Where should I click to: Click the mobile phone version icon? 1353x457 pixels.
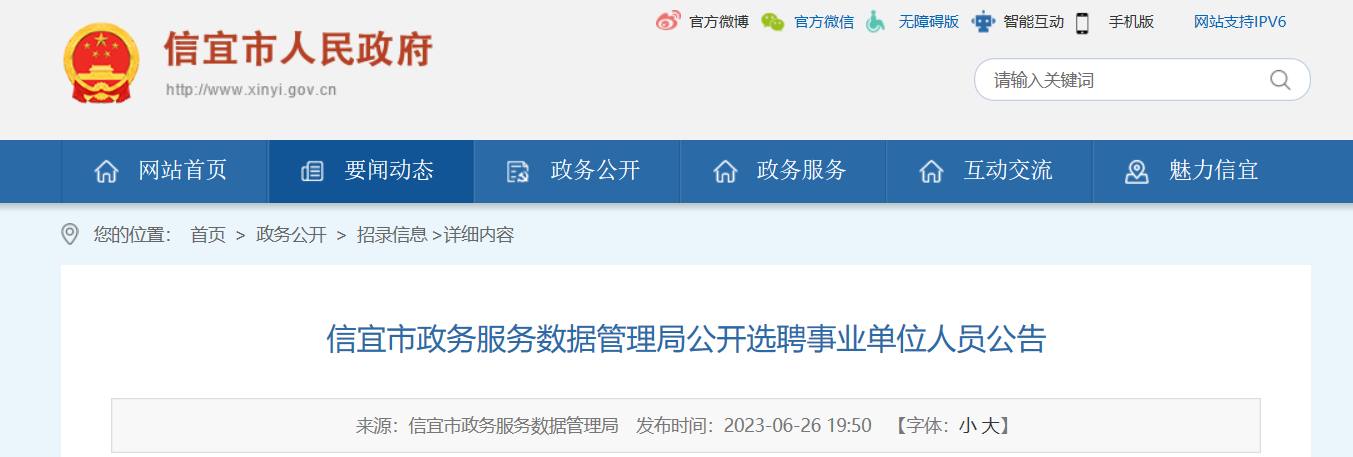tap(1082, 22)
